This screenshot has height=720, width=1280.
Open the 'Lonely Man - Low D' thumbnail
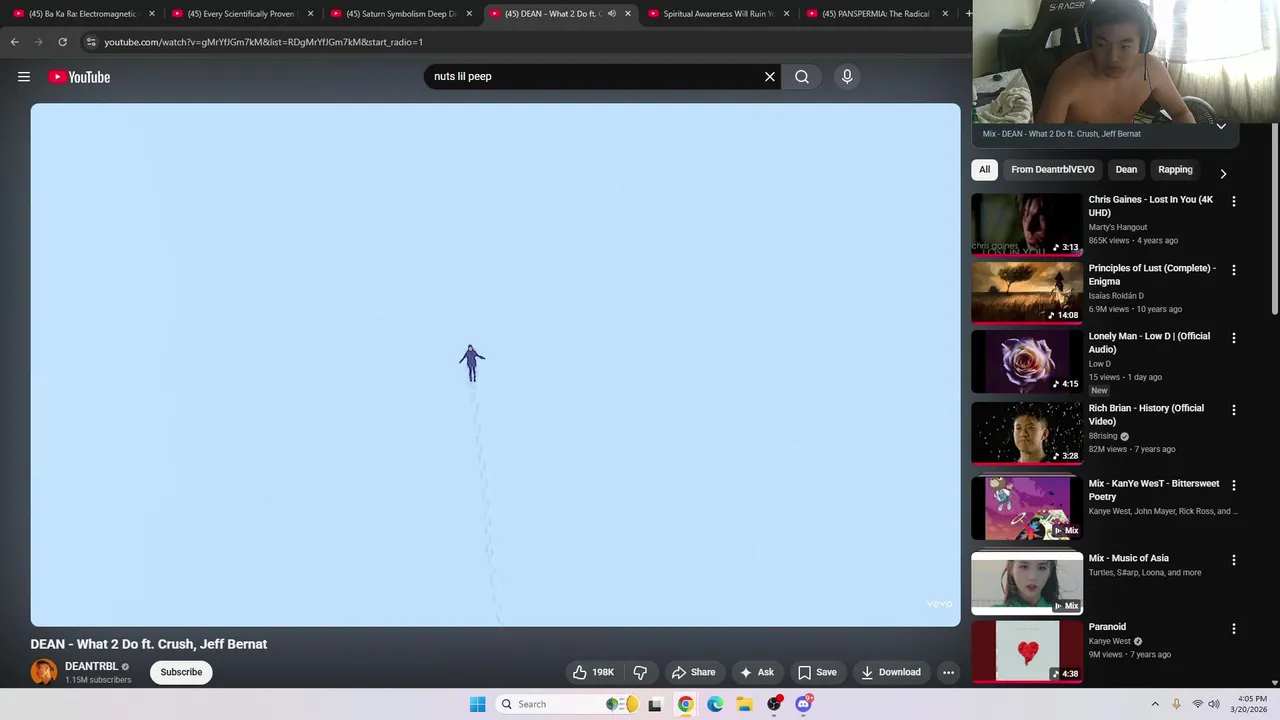1027,361
